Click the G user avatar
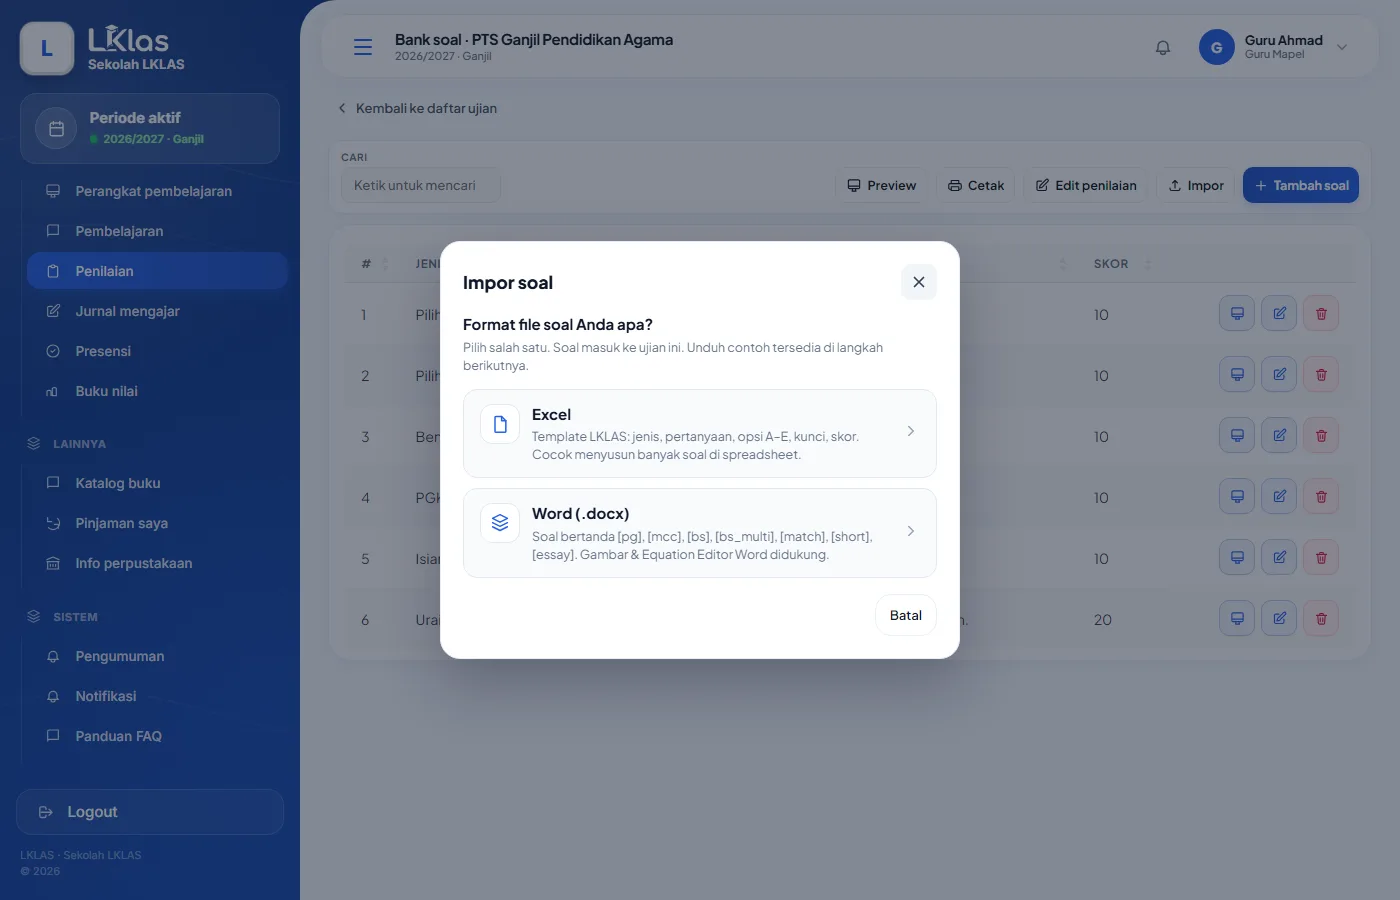 tap(1216, 47)
